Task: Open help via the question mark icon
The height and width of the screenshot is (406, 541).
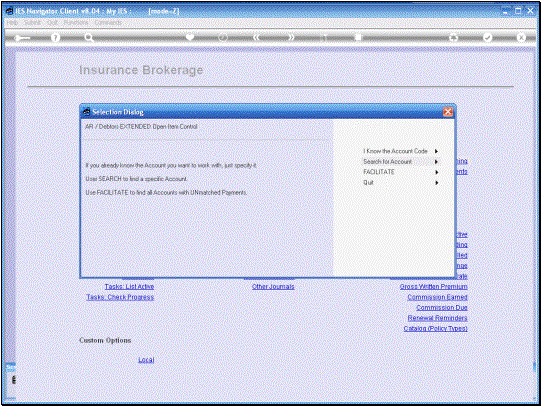Action: click(x=55, y=37)
